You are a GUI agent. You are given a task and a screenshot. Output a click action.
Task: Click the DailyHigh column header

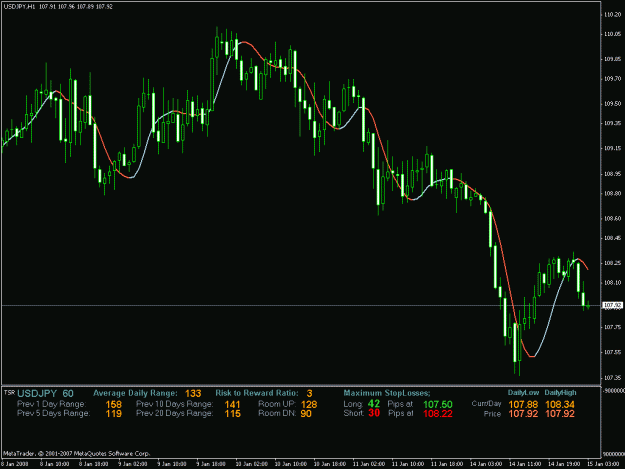[x=560, y=392]
